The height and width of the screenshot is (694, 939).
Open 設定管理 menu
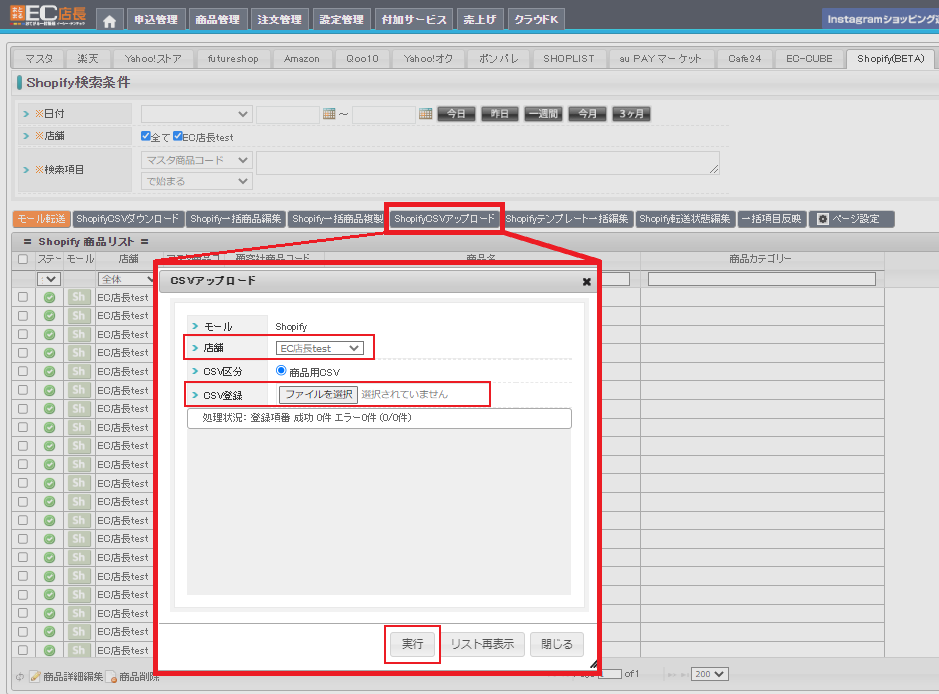point(341,20)
